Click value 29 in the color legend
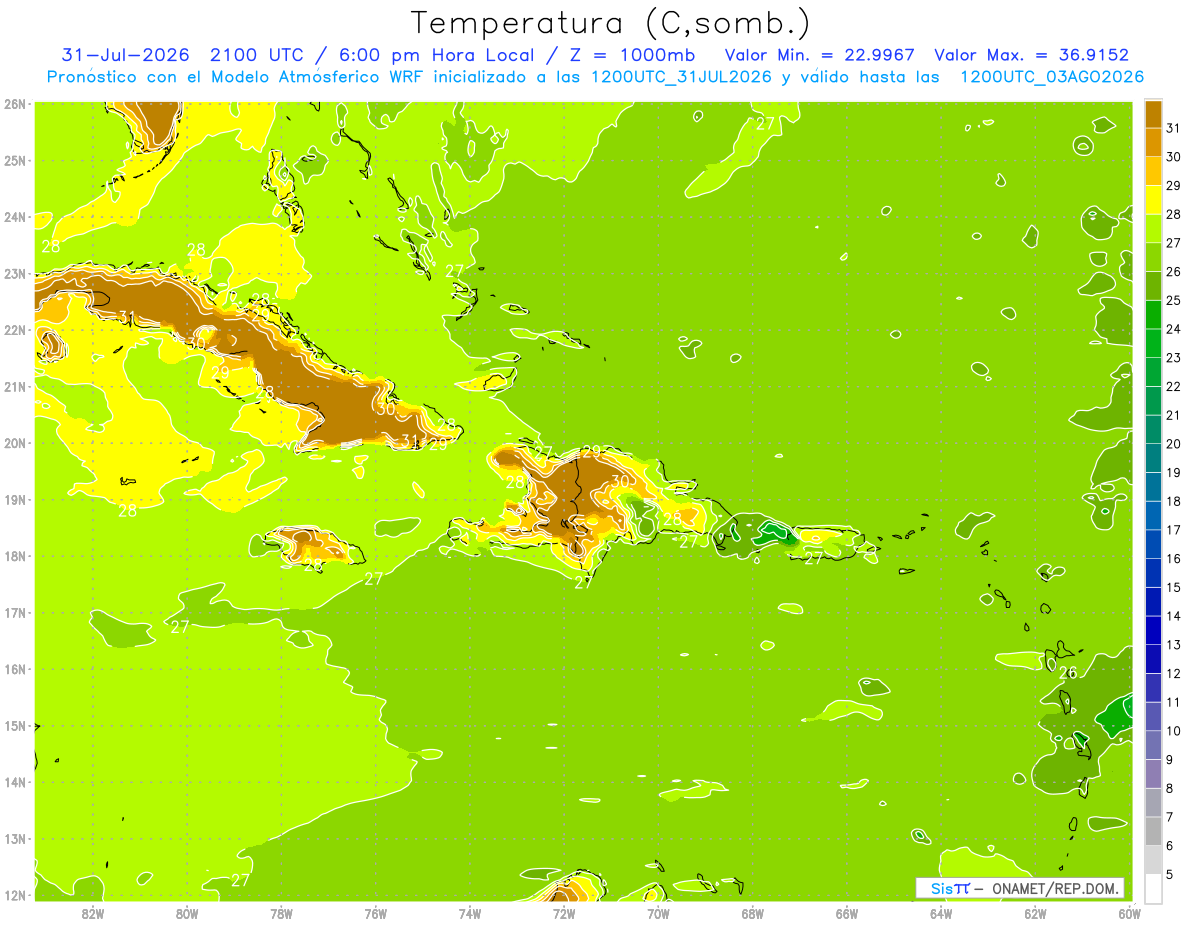This screenshot has width=1200, height=927. tap(1174, 185)
